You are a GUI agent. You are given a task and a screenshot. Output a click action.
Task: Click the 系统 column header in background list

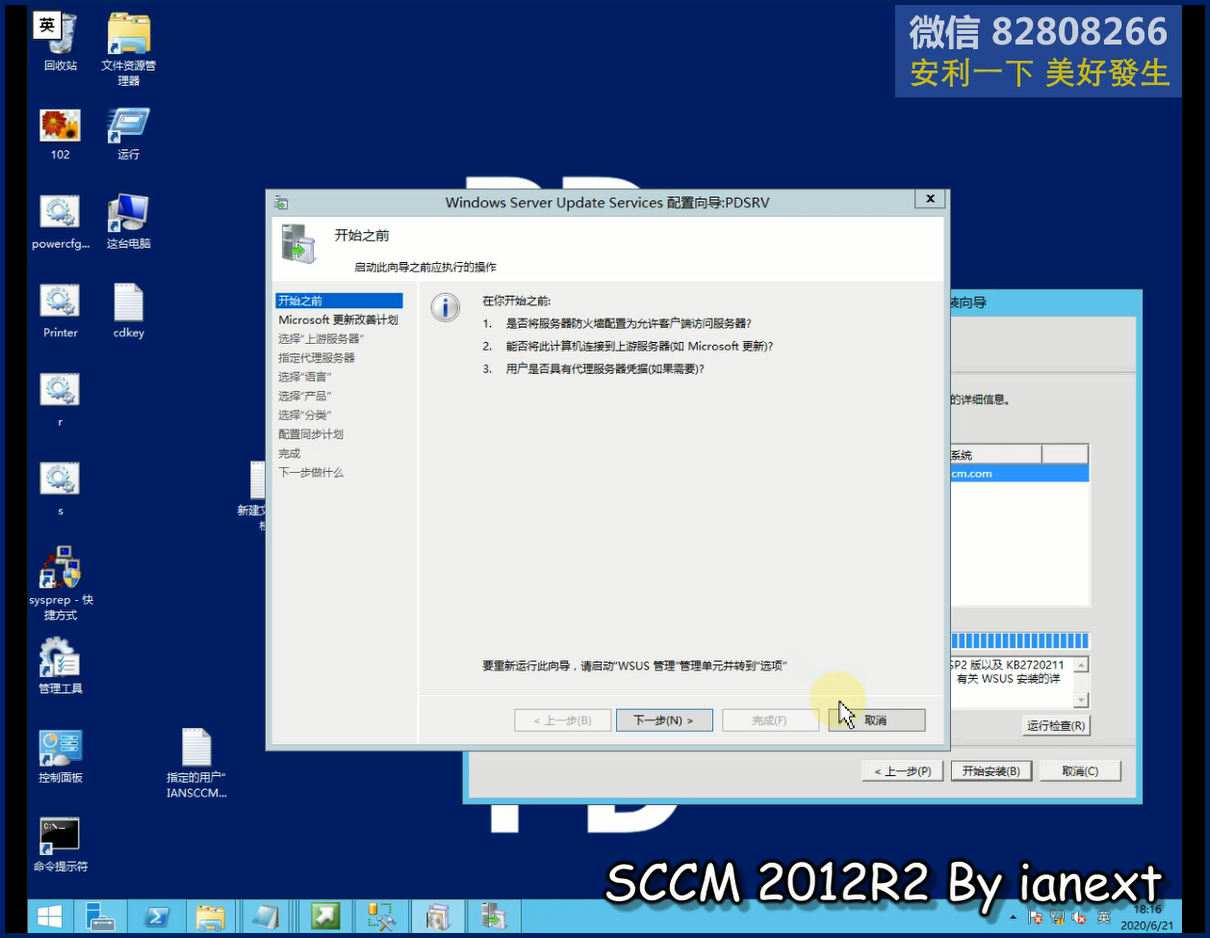994,455
